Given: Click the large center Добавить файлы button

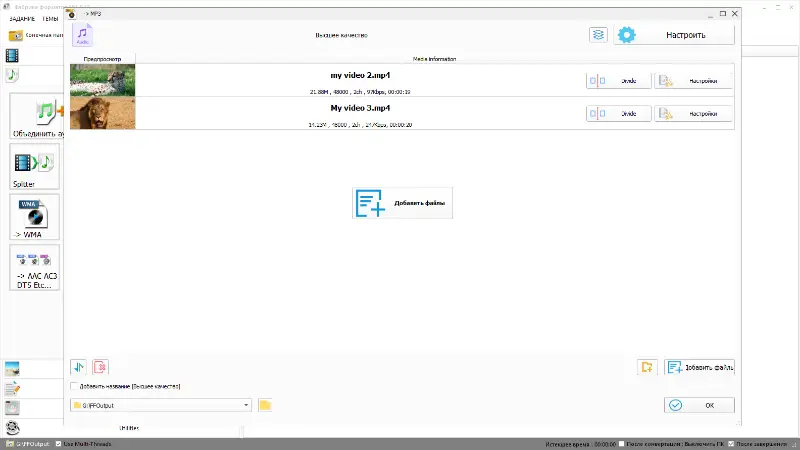Looking at the screenshot, I should (402, 203).
